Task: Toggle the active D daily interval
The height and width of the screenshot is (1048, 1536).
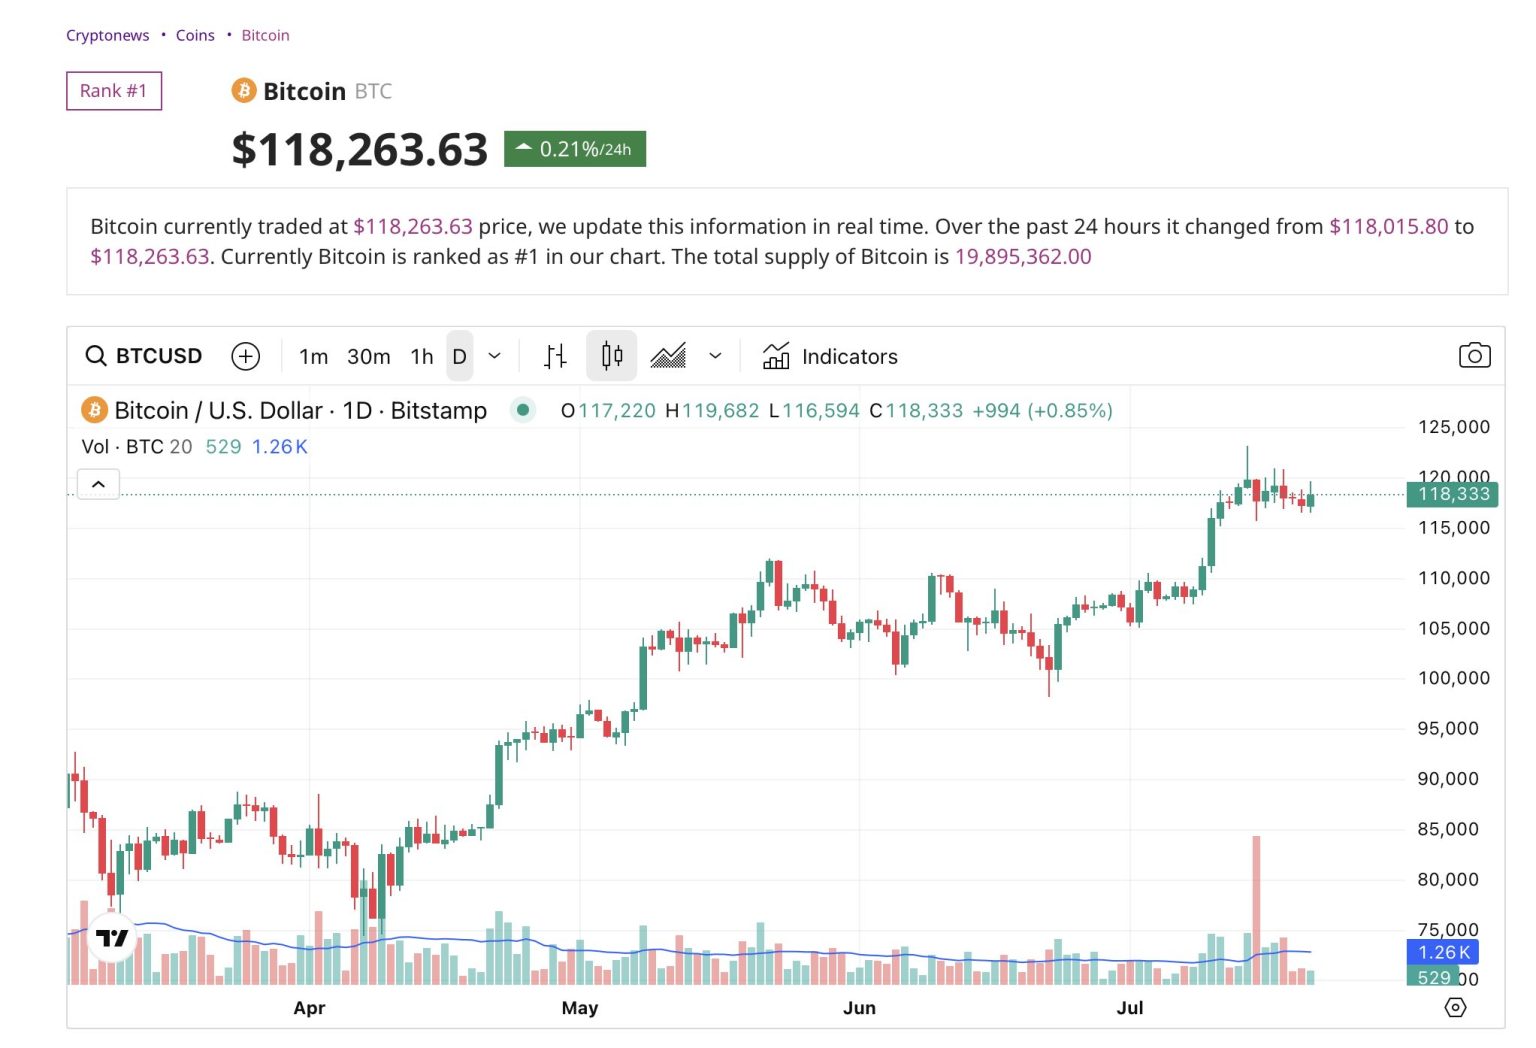Action: click(459, 356)
